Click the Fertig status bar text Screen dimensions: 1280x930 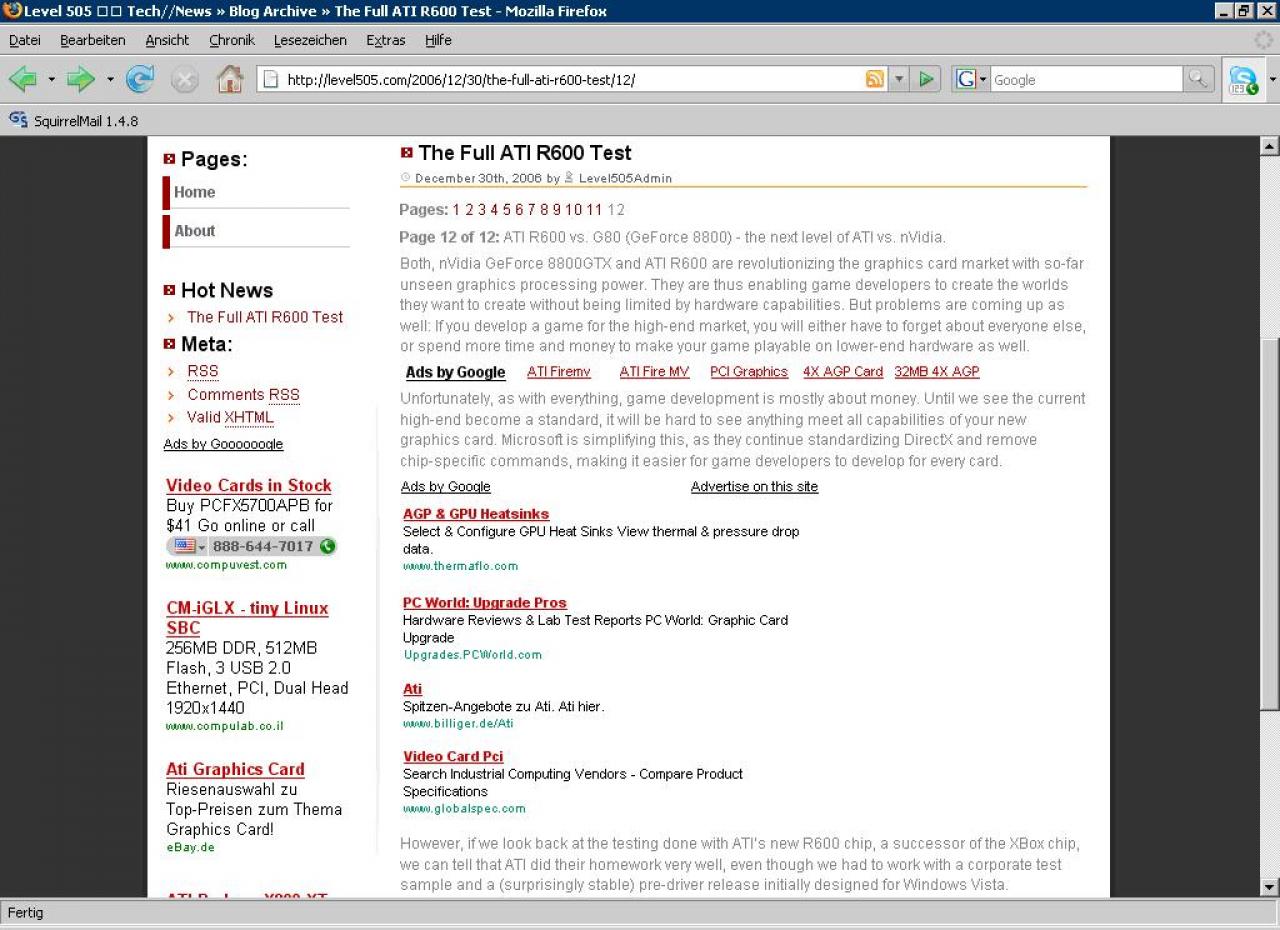tap(26, 913)
